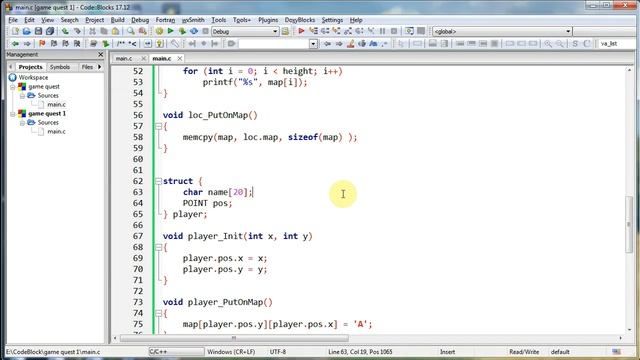640x360 pixels.
Task: Close the Management panel
Action: tap(100, 54)
